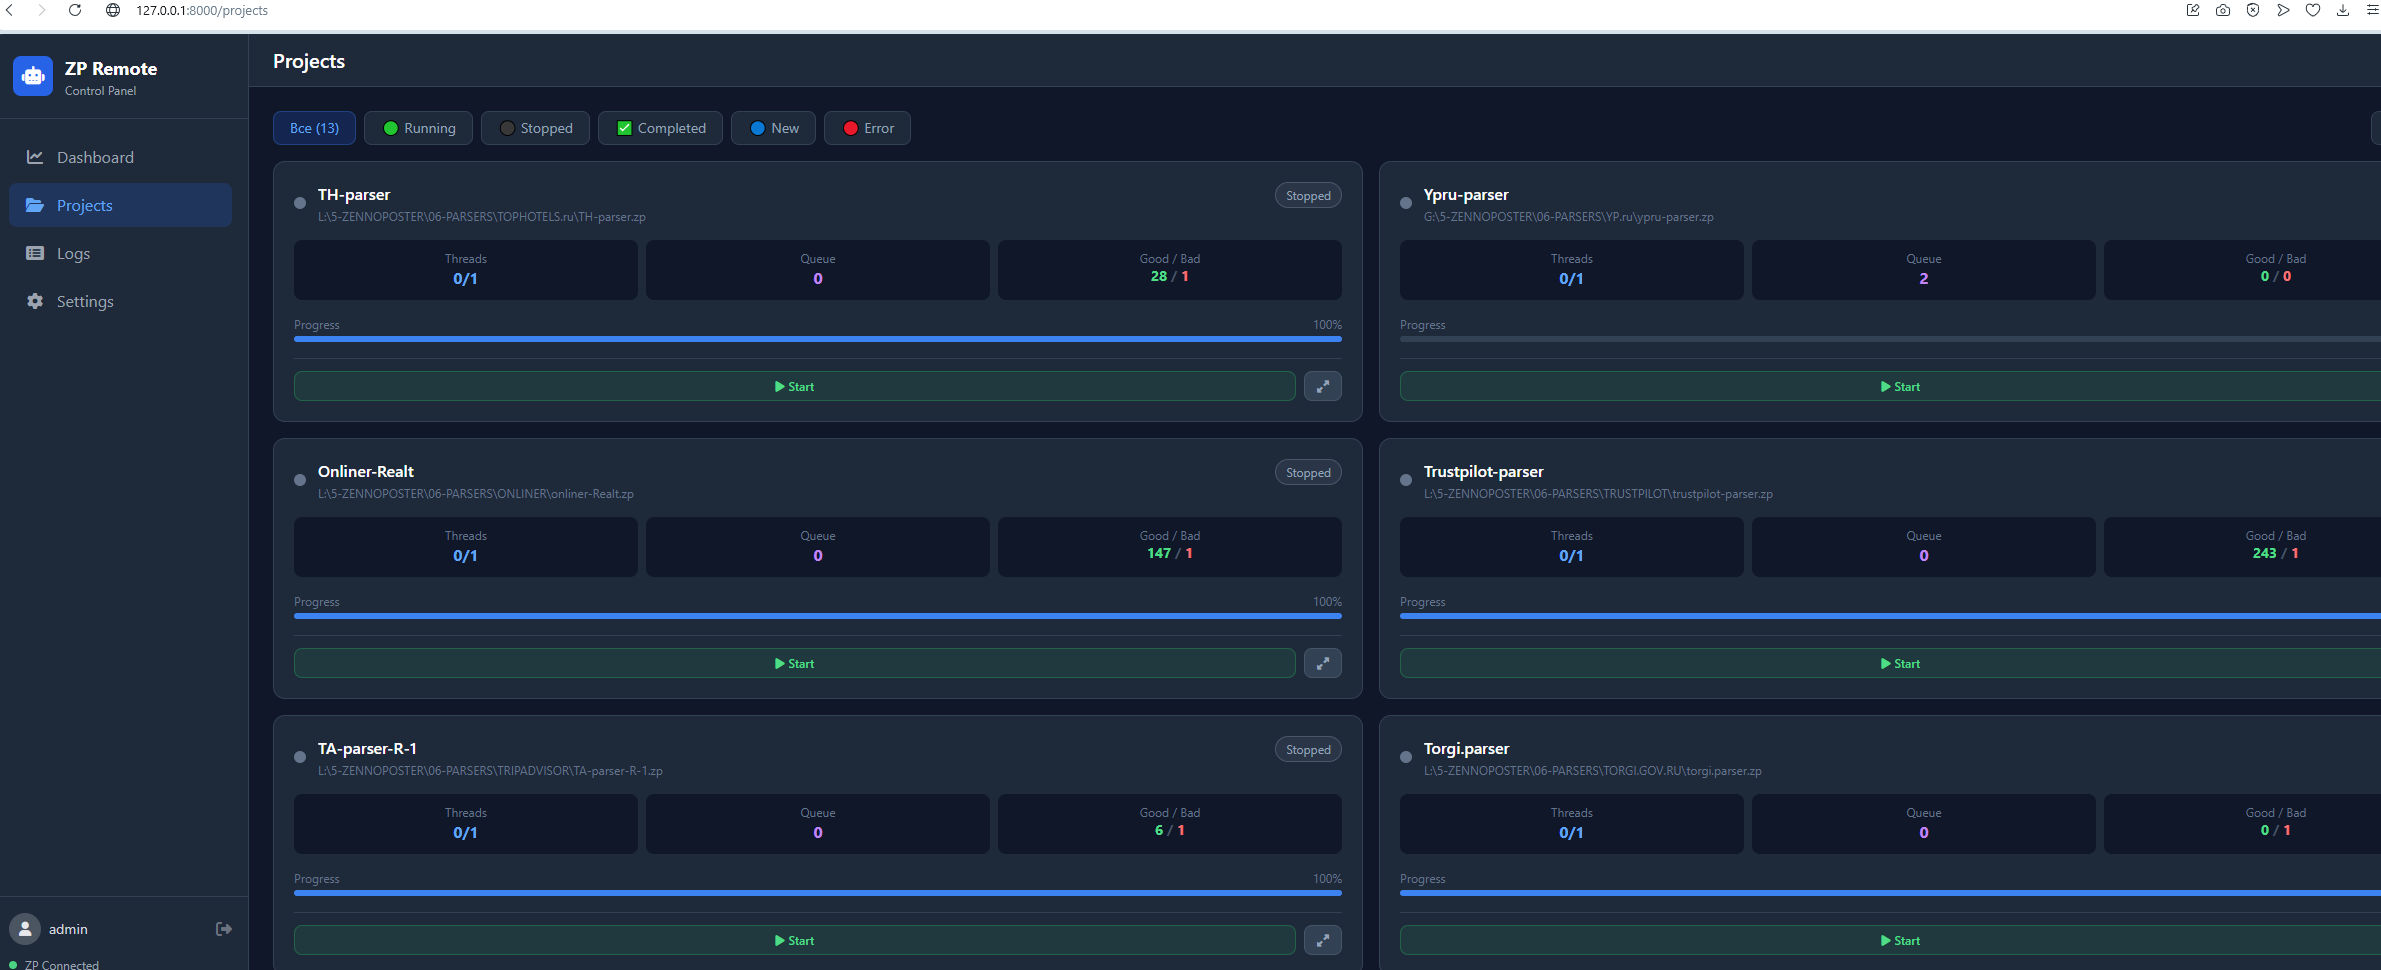Expand the TH-parser card details

pos(1322,387)
